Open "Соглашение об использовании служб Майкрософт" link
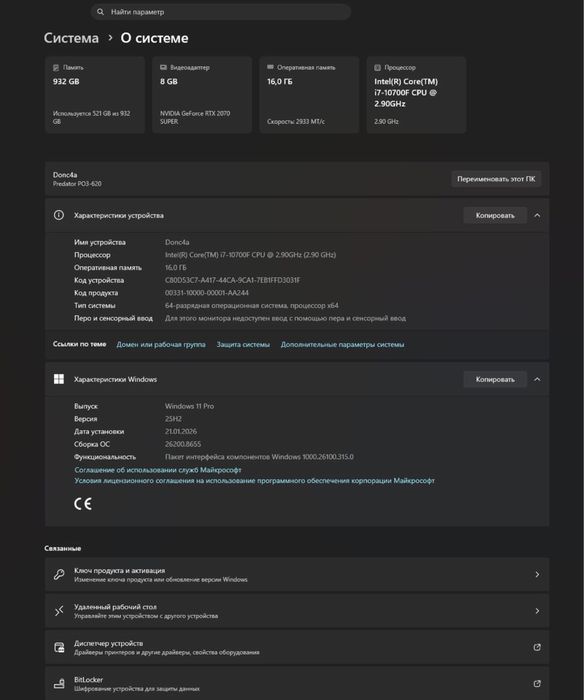Screen dimensions: 584x700 click(158, 470)
